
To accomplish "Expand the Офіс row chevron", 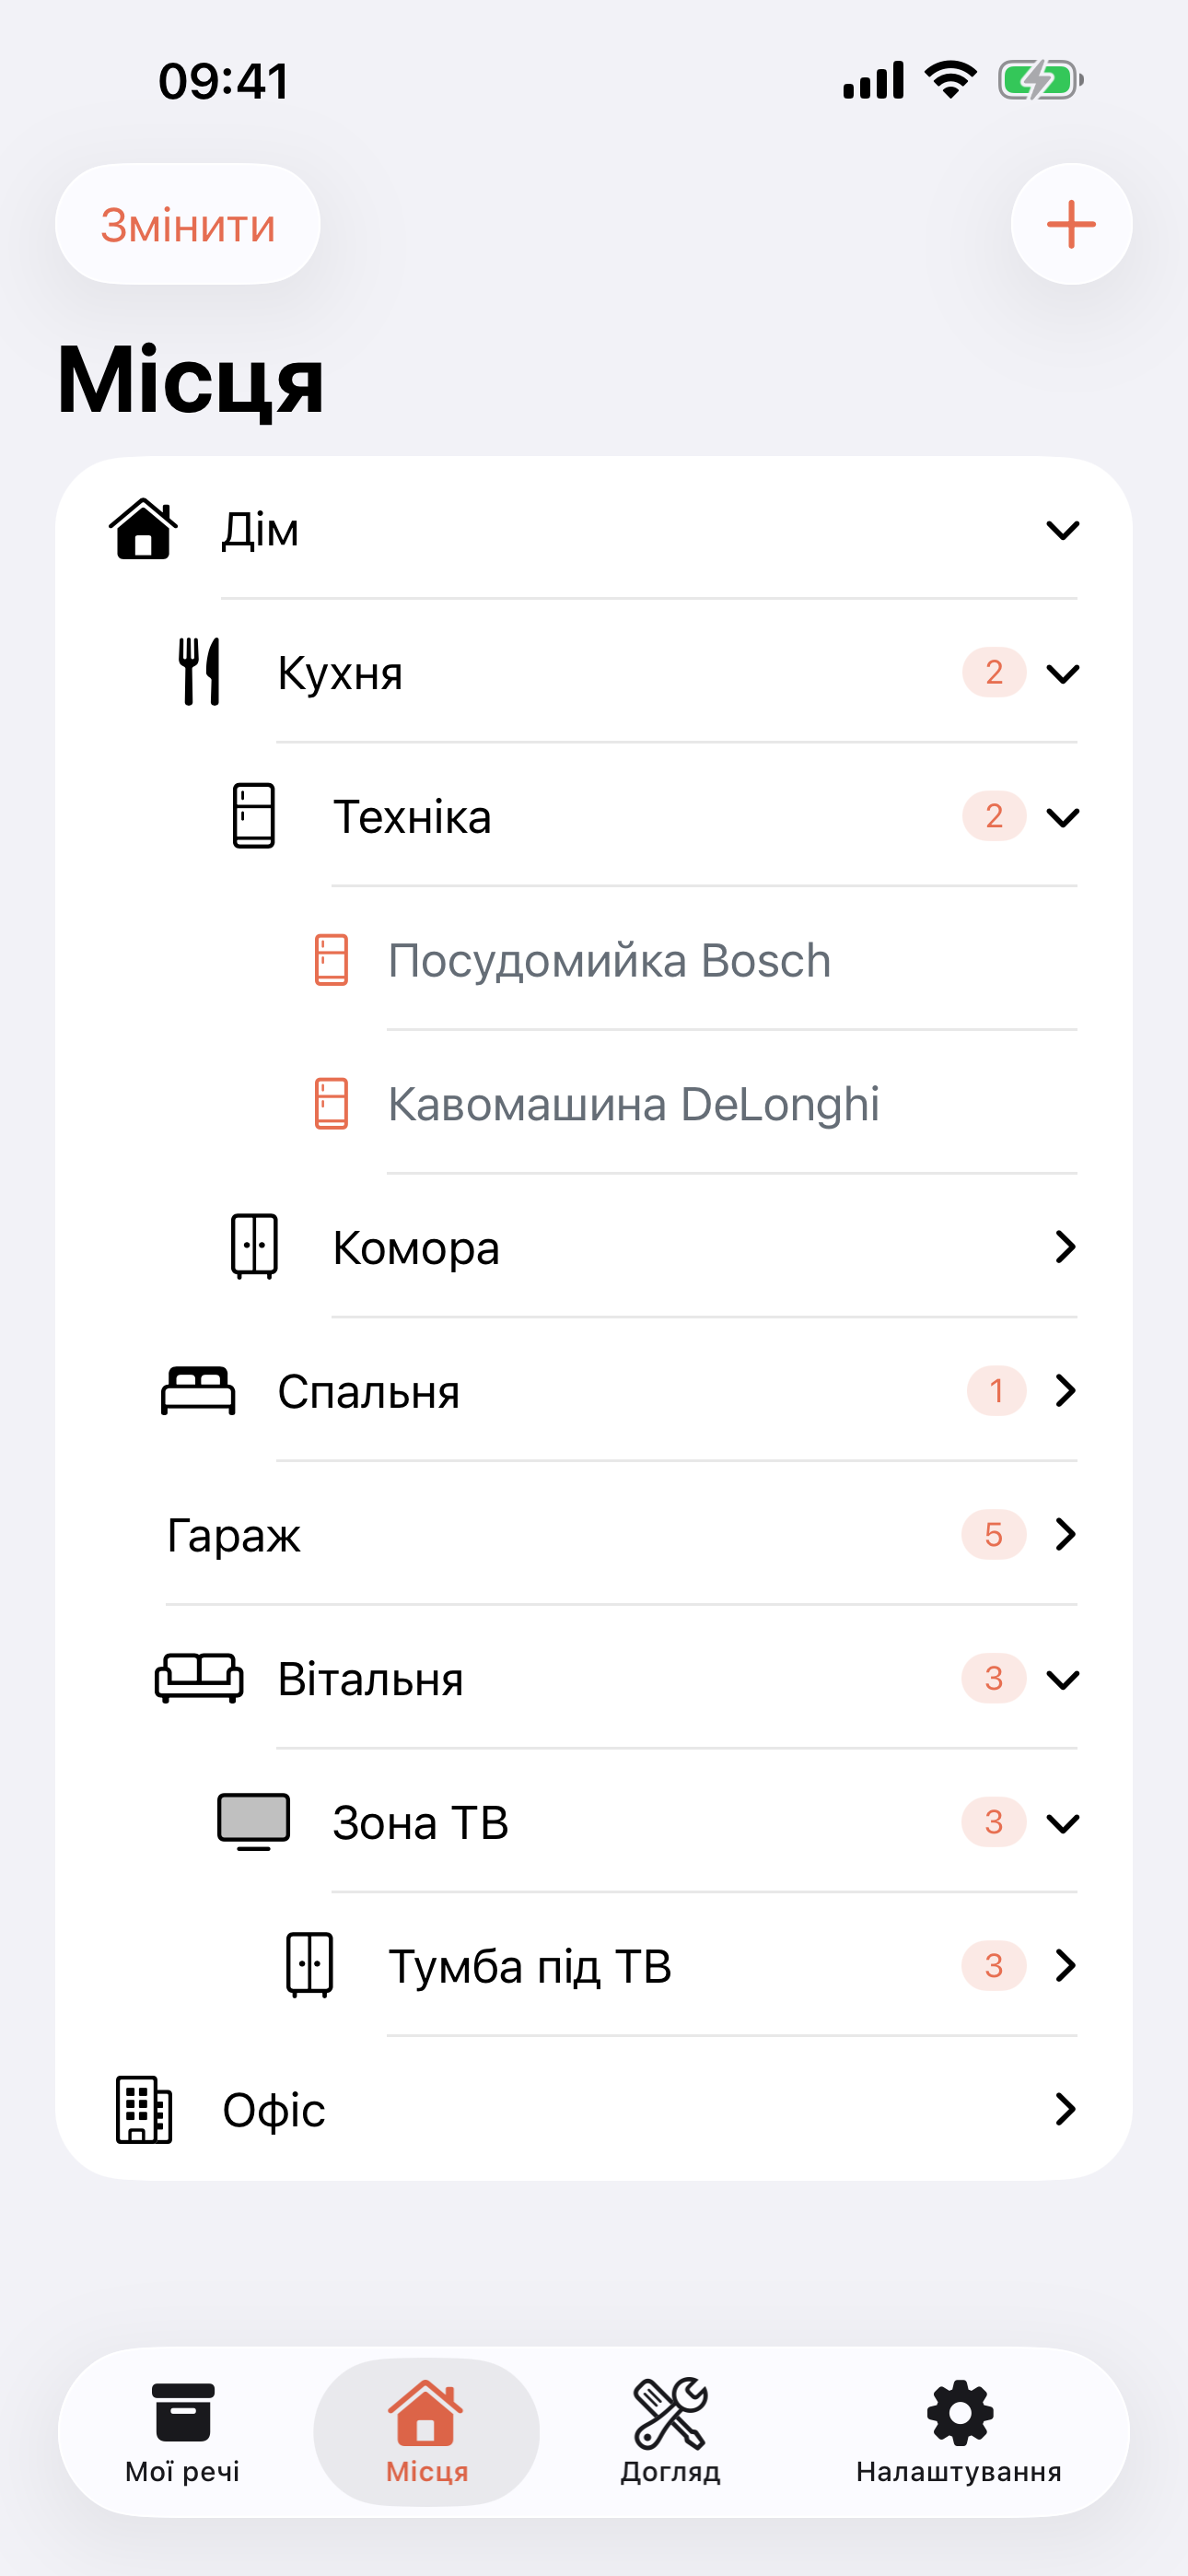I will (x=1065, y=2109).
